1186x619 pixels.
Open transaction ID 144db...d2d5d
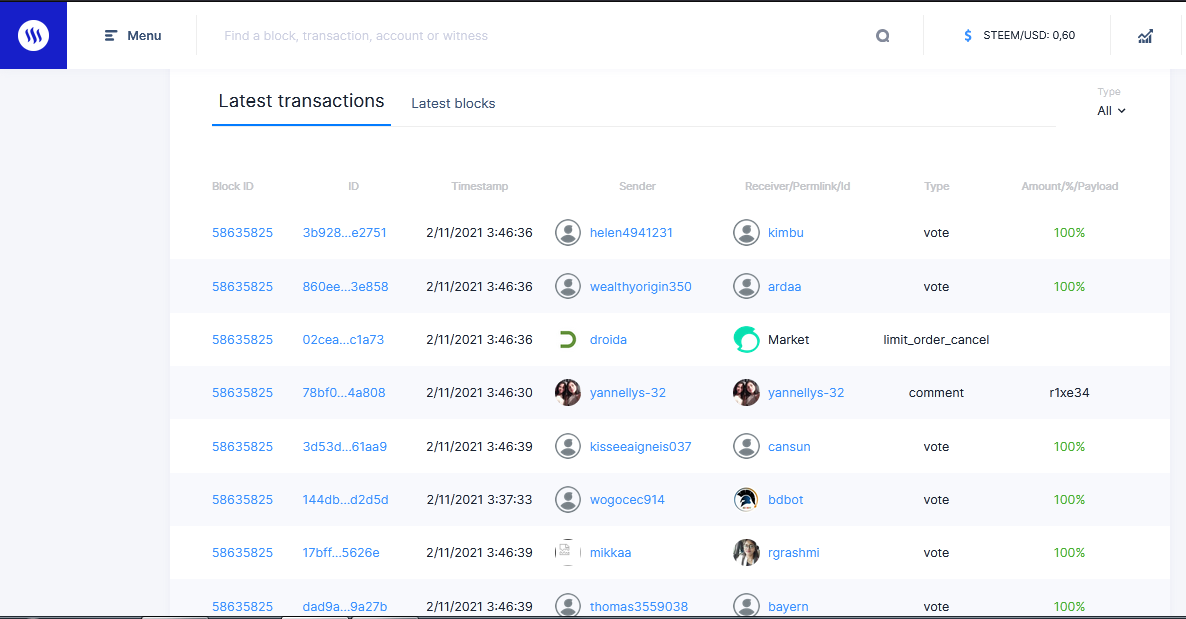[345, 499]
